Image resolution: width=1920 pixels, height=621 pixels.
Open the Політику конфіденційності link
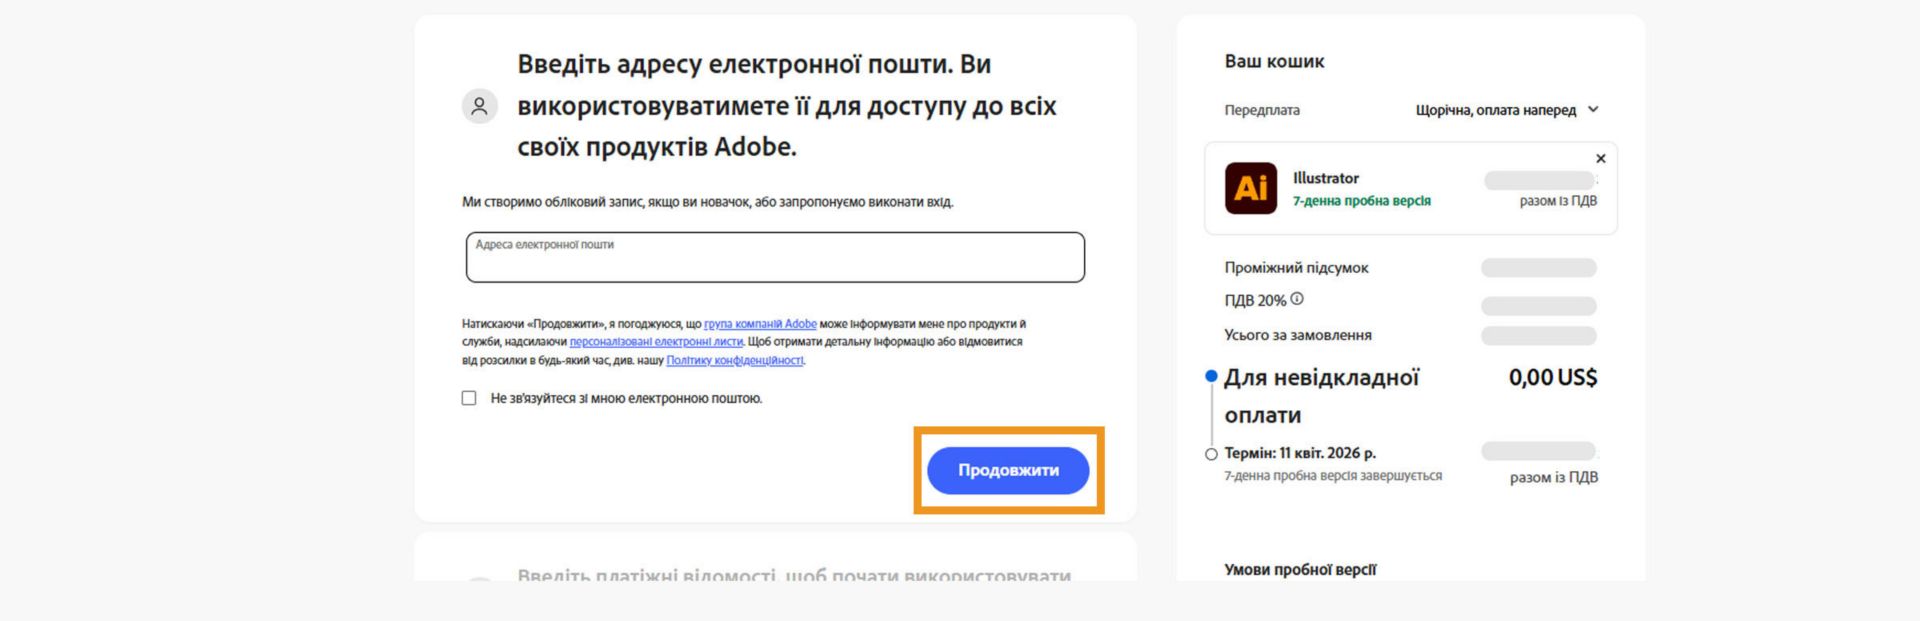(737, 363)
